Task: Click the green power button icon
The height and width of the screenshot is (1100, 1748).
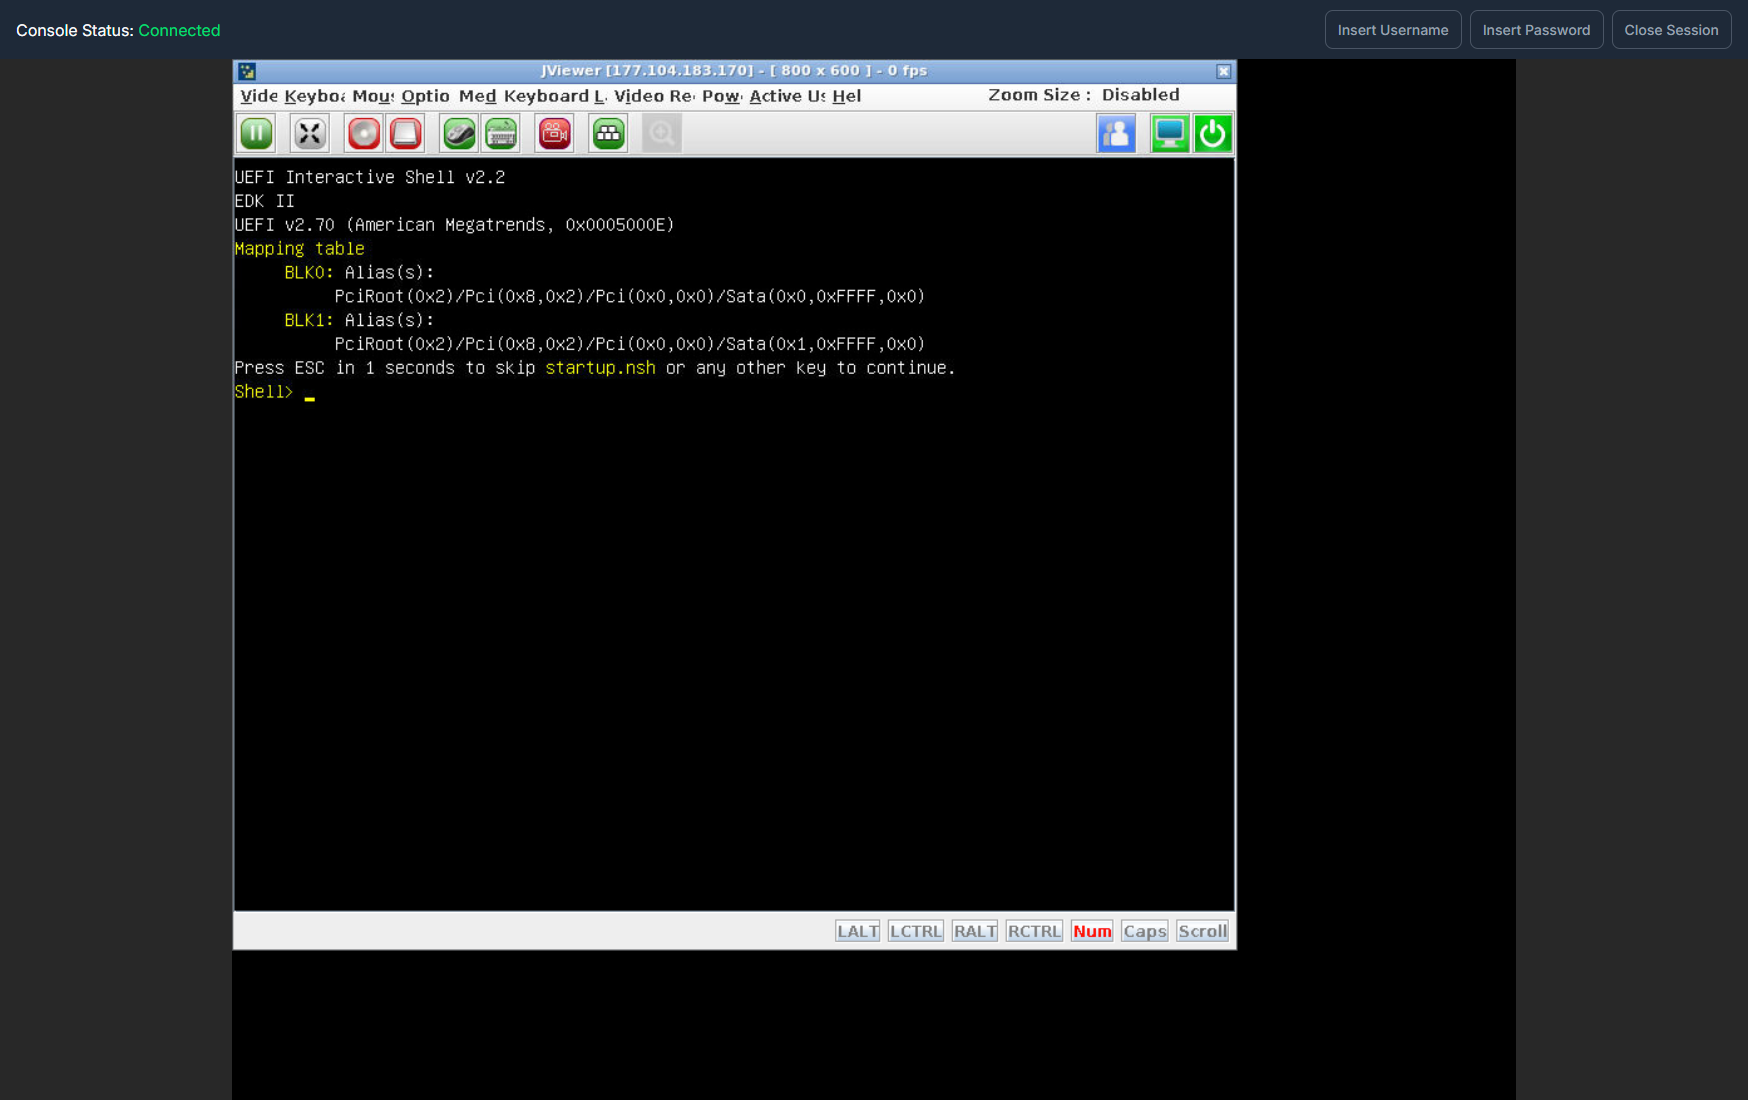Action: (x=1212, y=133)
